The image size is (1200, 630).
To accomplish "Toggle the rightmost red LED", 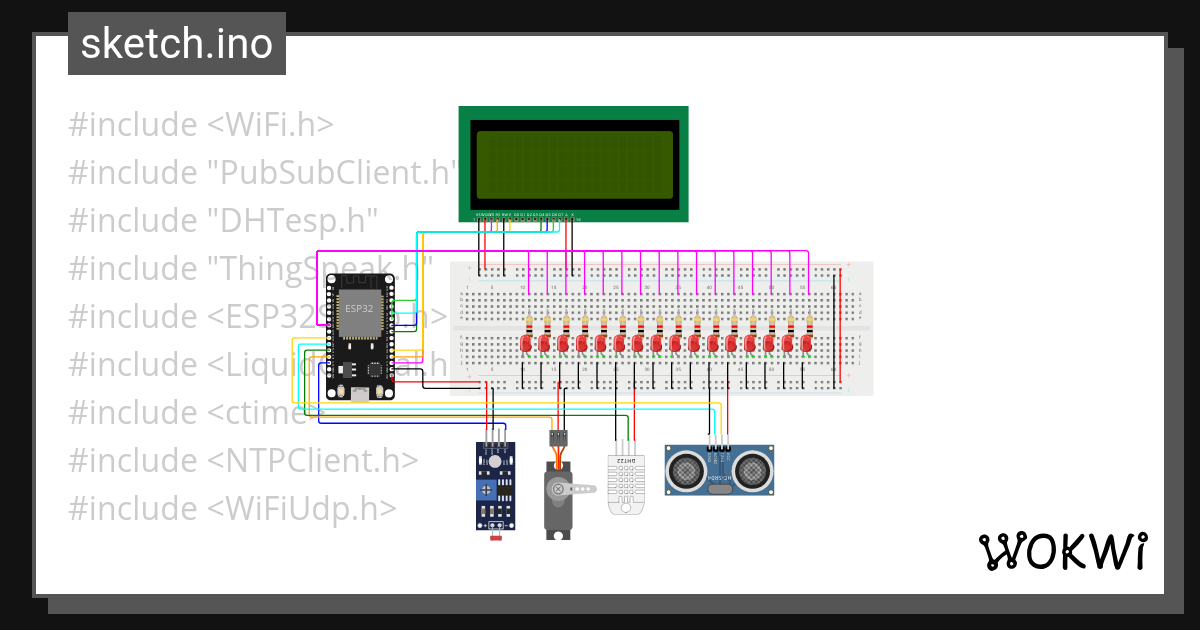I will click(x=806, y=343).
